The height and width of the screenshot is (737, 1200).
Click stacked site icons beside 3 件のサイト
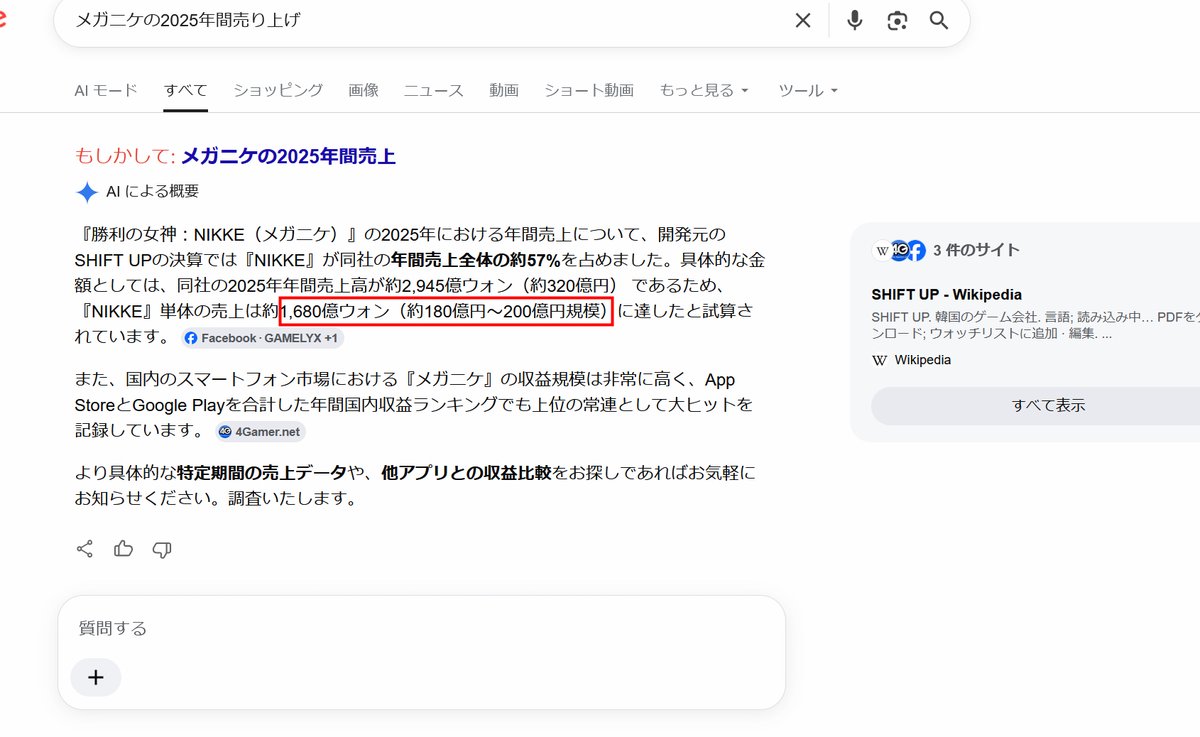(x=900, y=251)
